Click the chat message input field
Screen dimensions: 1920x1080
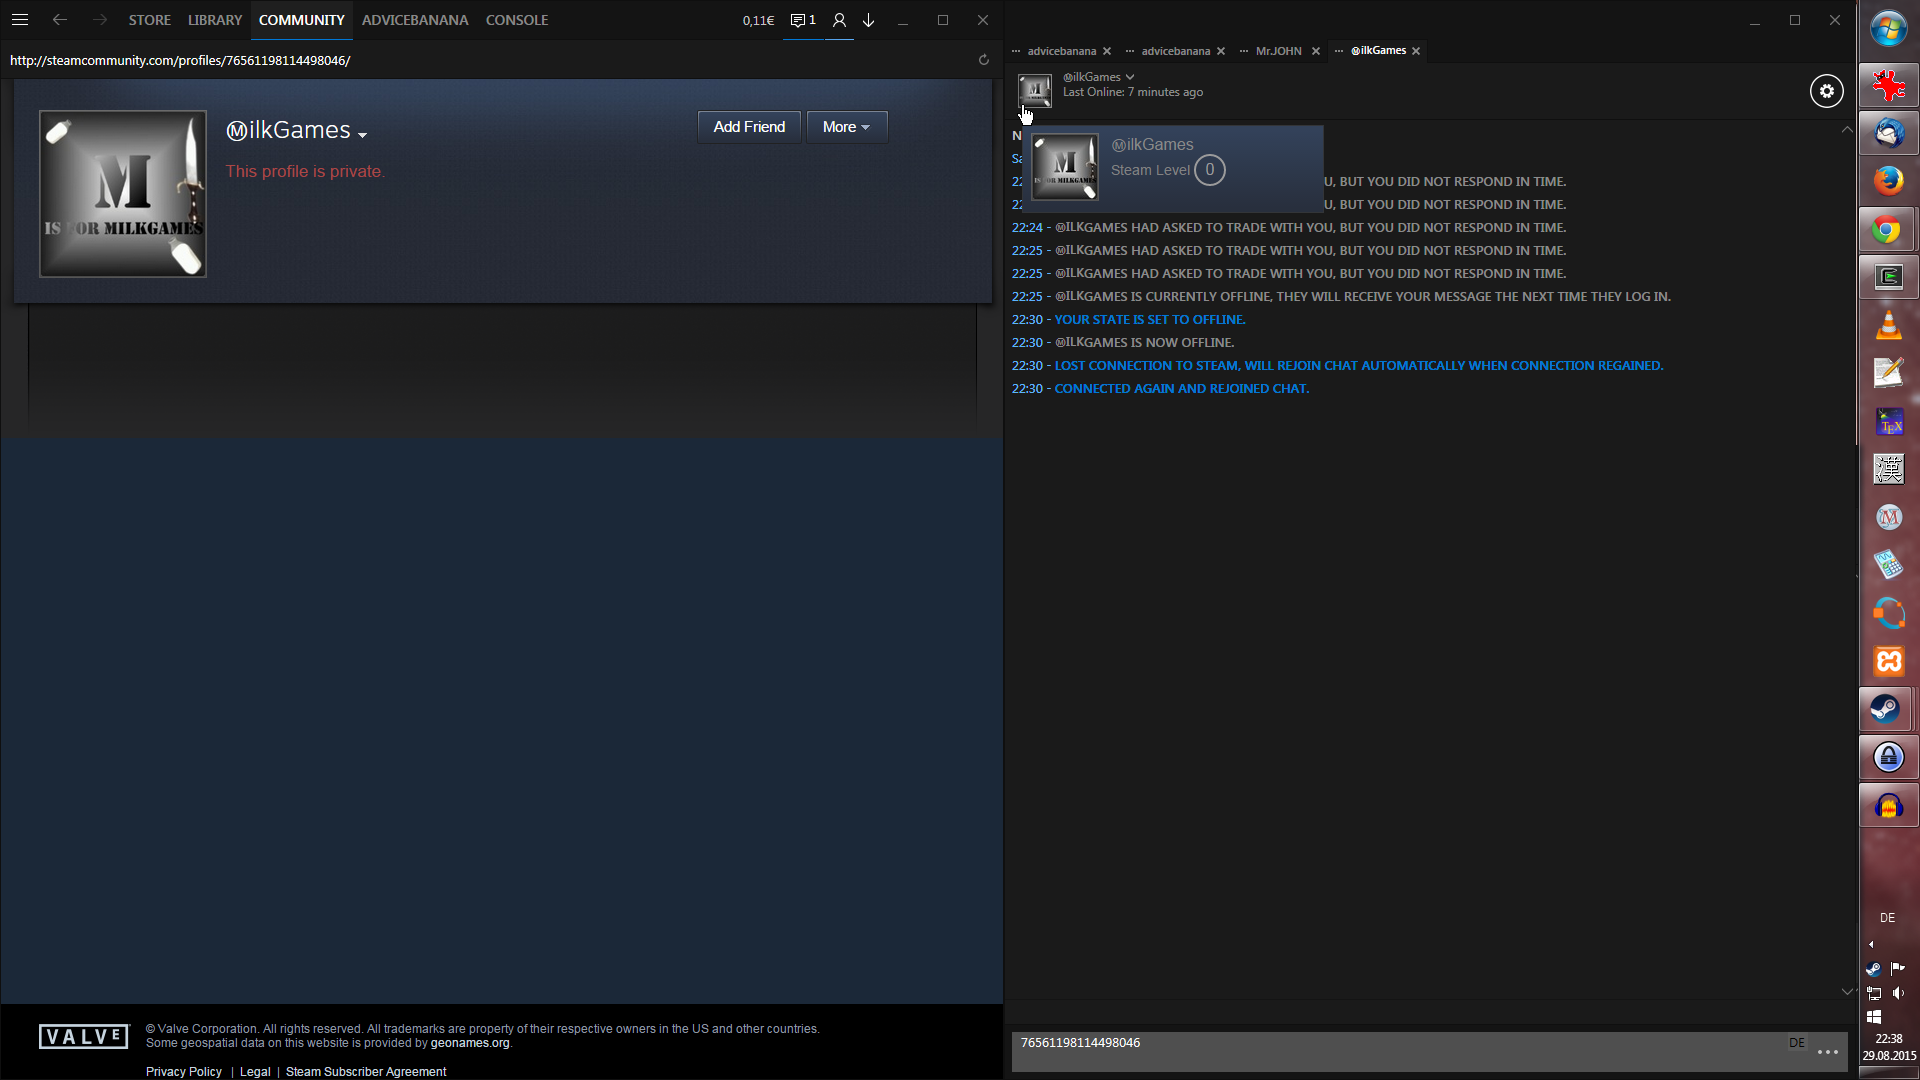[x=1400, y=1050]
